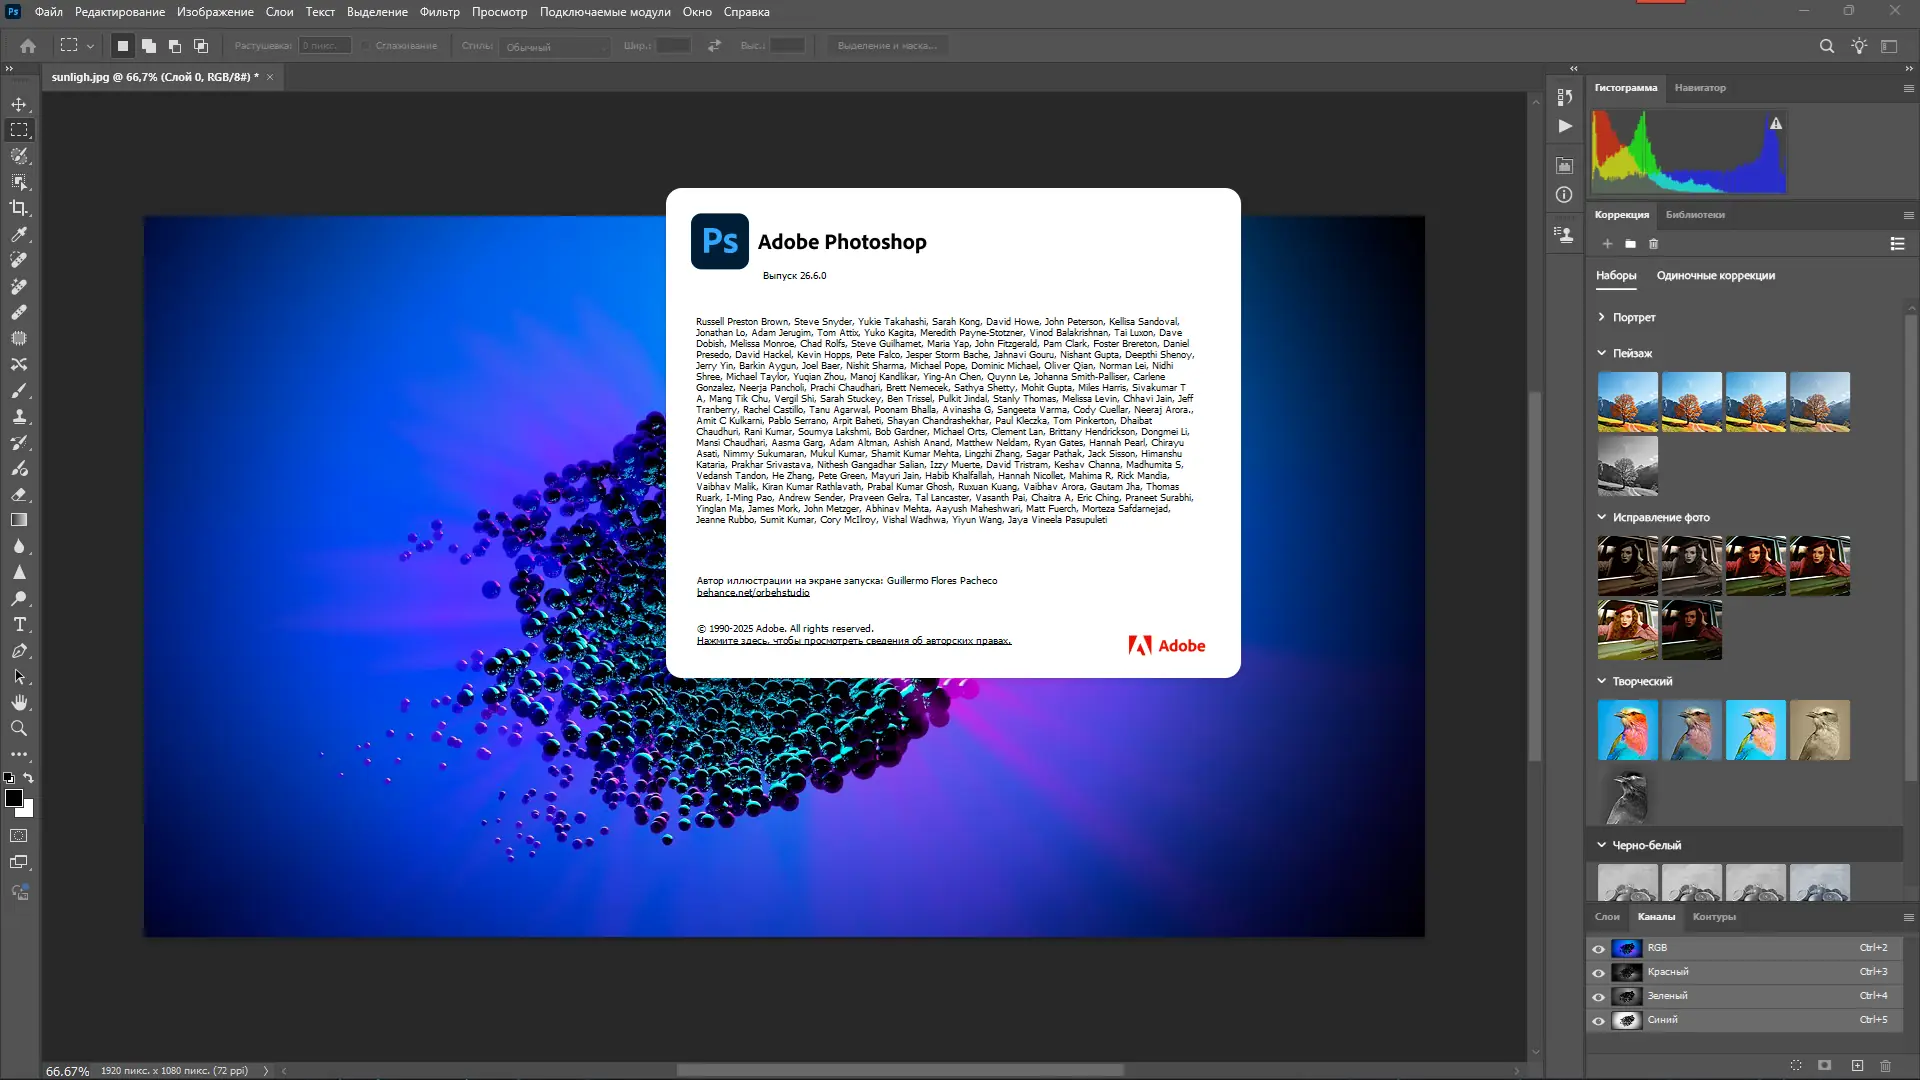Select the Brush tool
Image resolution: width=1920 pixels, height=1080 pixels.
pyautogui.click(x=20, y=391)
